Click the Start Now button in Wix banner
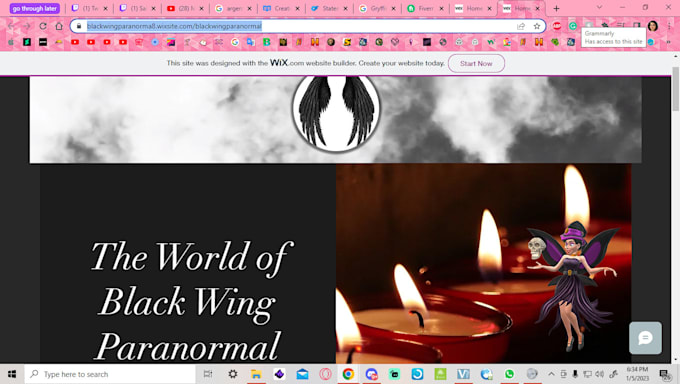Screen dimensions: 680x384 click(476, 63)
